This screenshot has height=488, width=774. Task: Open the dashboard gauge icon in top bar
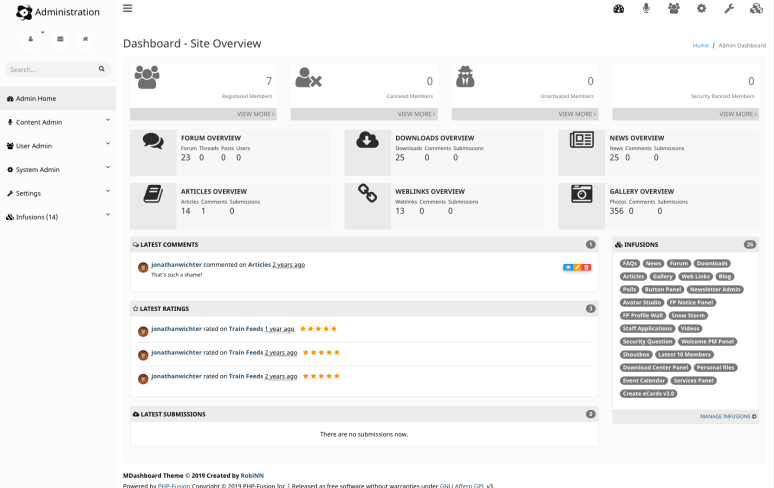pos(619,9)
